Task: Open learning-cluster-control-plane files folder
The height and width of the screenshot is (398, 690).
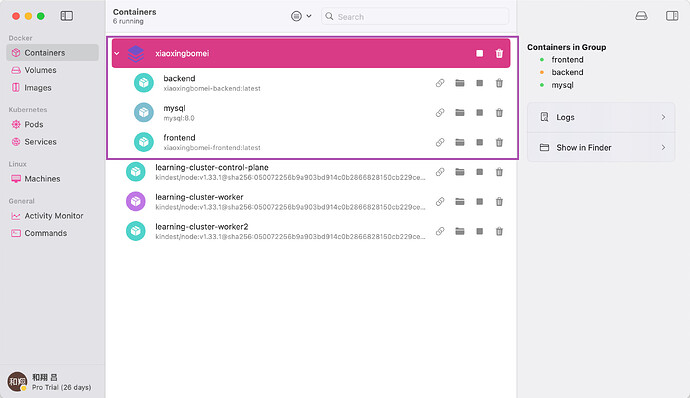Action: [x=460, y=172]
